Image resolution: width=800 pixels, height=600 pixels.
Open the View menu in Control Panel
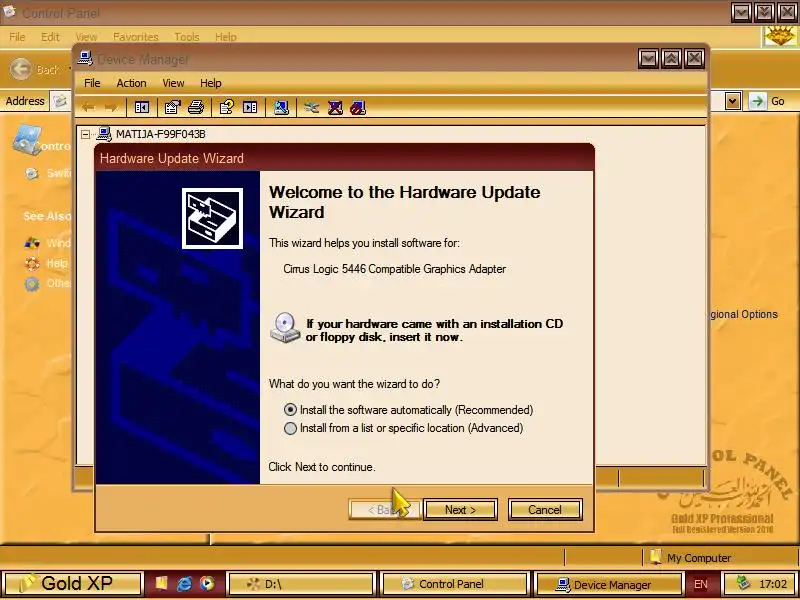(86, 37)
